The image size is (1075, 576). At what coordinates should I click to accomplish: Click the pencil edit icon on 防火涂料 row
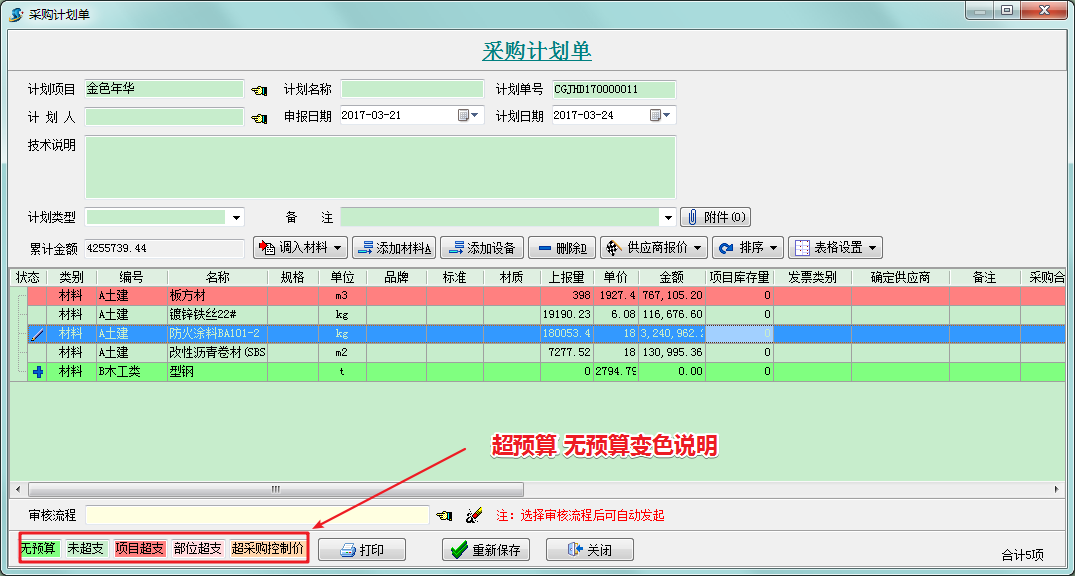pyautogui.click(x=37, y=334)
